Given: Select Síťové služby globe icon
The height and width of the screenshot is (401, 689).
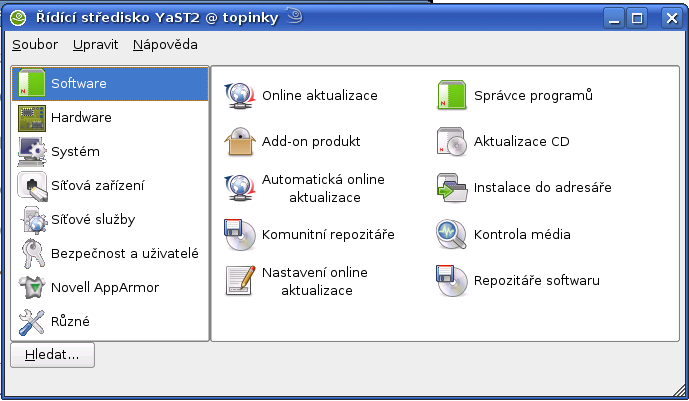Looking at the screenshot, I should [x=33, y=220].
